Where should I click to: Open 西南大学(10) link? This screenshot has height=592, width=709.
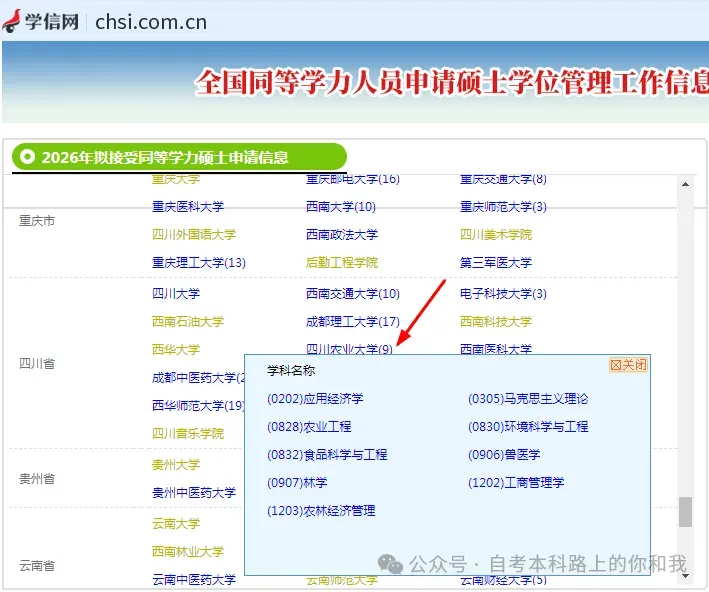341,207
